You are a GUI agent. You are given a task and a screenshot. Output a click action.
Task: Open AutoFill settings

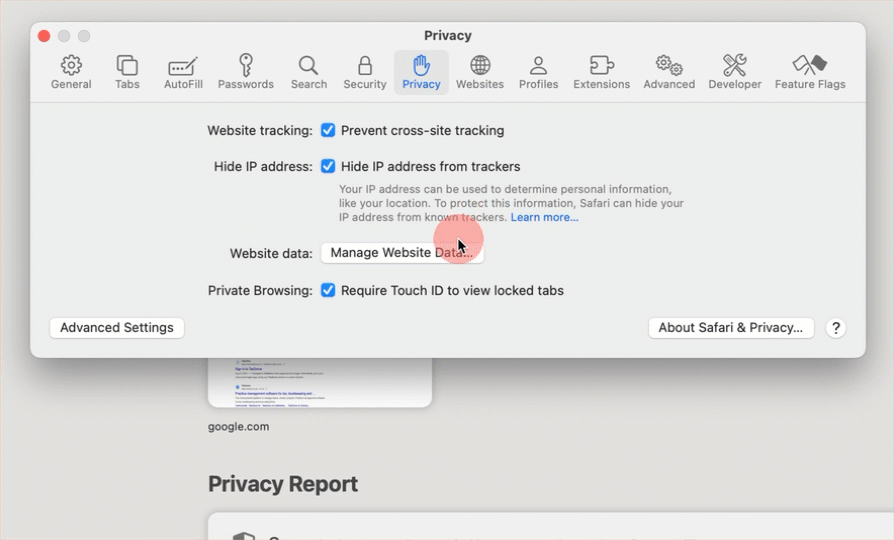182,72
